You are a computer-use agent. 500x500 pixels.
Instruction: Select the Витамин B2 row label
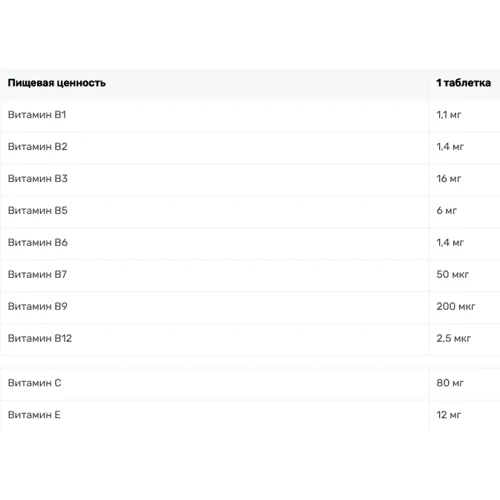(x=38, y=147)
